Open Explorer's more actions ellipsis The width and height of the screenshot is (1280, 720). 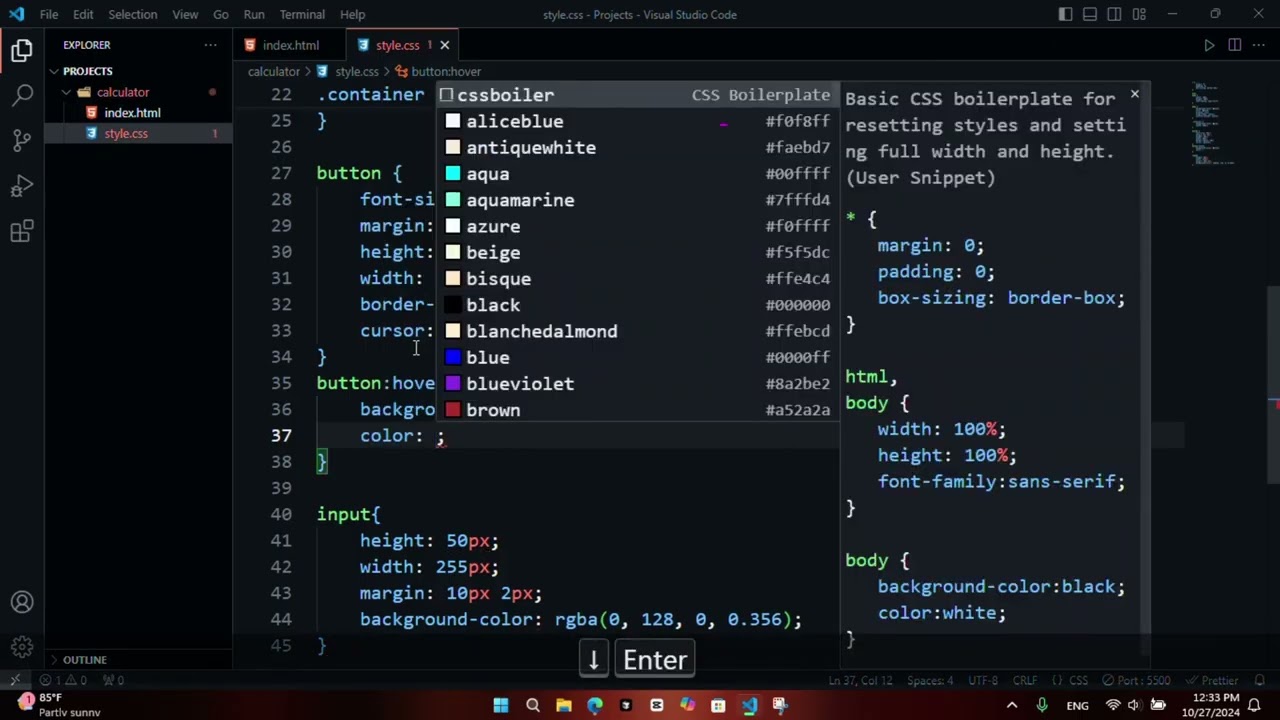[210, 45]
